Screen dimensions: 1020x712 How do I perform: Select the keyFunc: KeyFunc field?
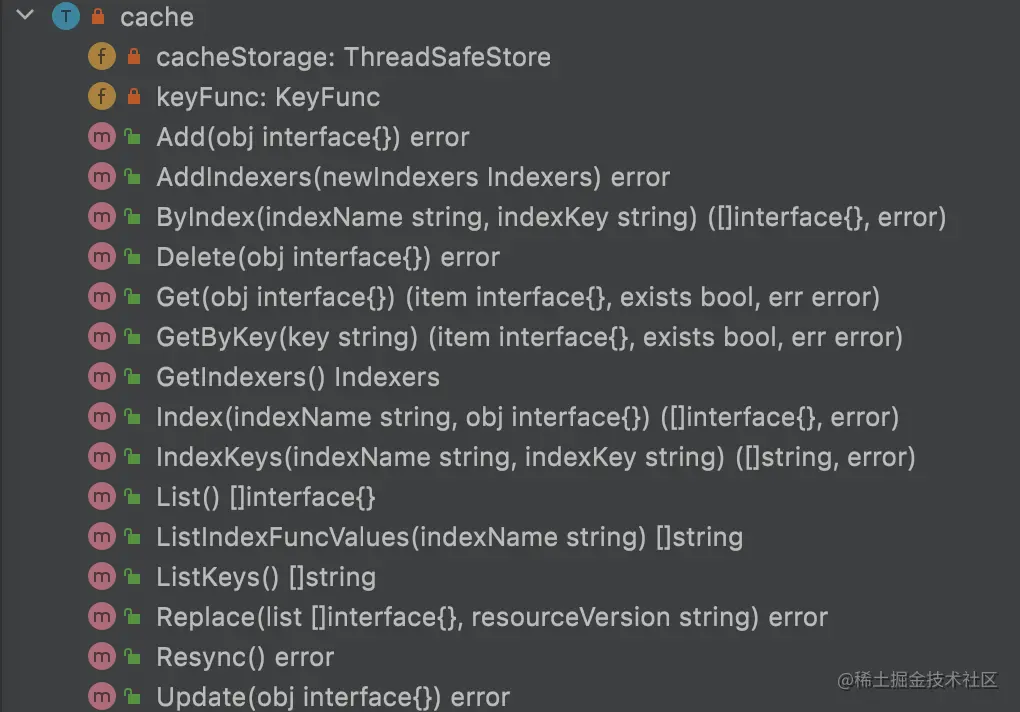(268, 97)
